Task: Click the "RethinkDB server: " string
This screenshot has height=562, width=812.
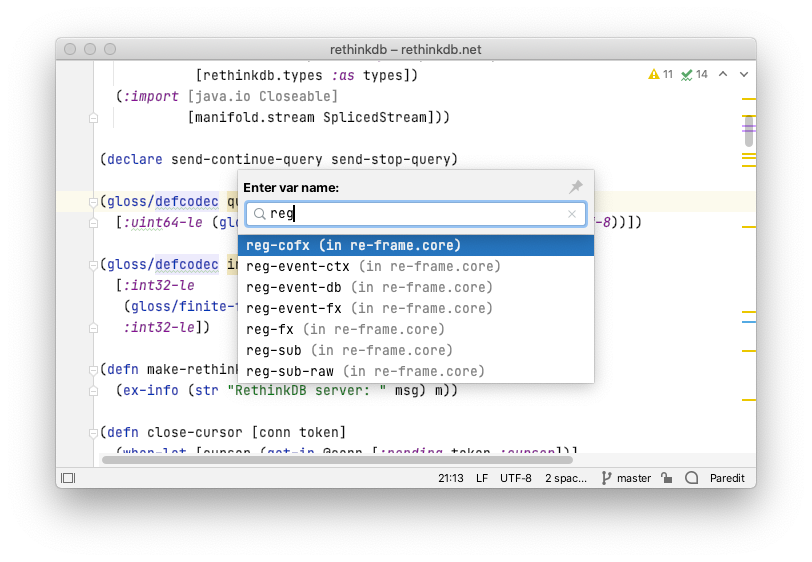Action: coord(307,390)
